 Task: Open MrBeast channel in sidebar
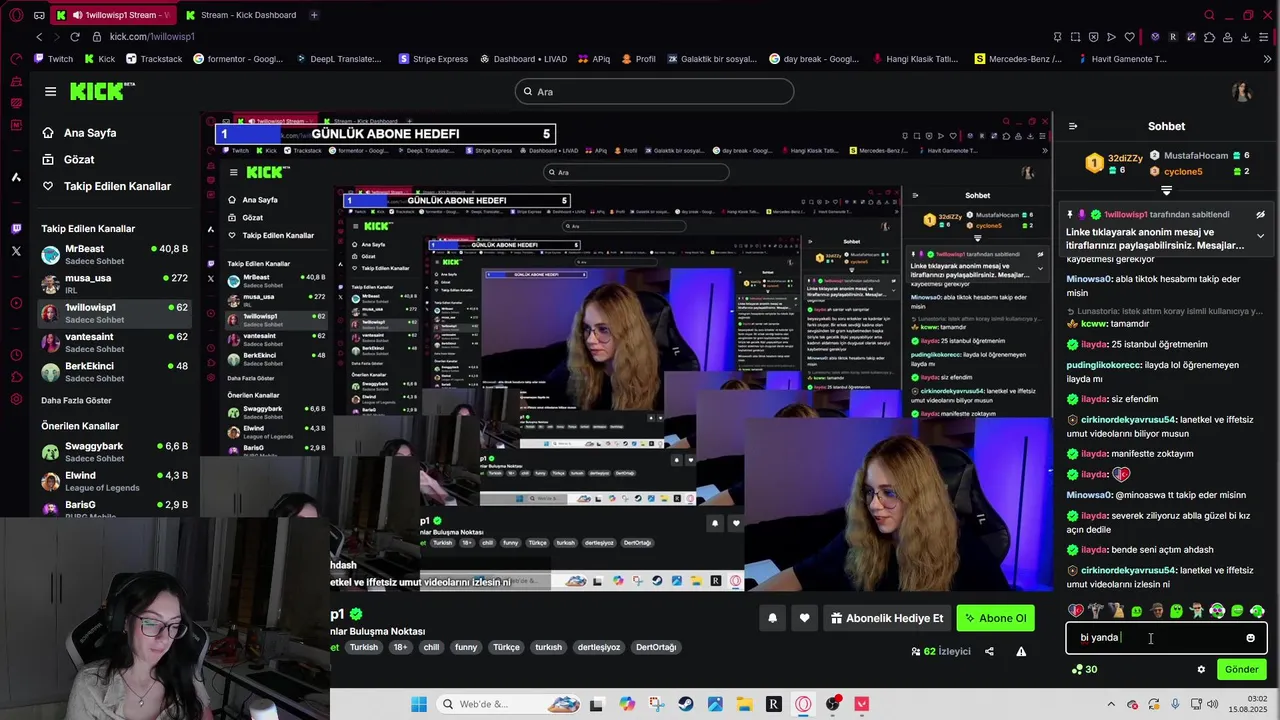click(x=114, y=254)
